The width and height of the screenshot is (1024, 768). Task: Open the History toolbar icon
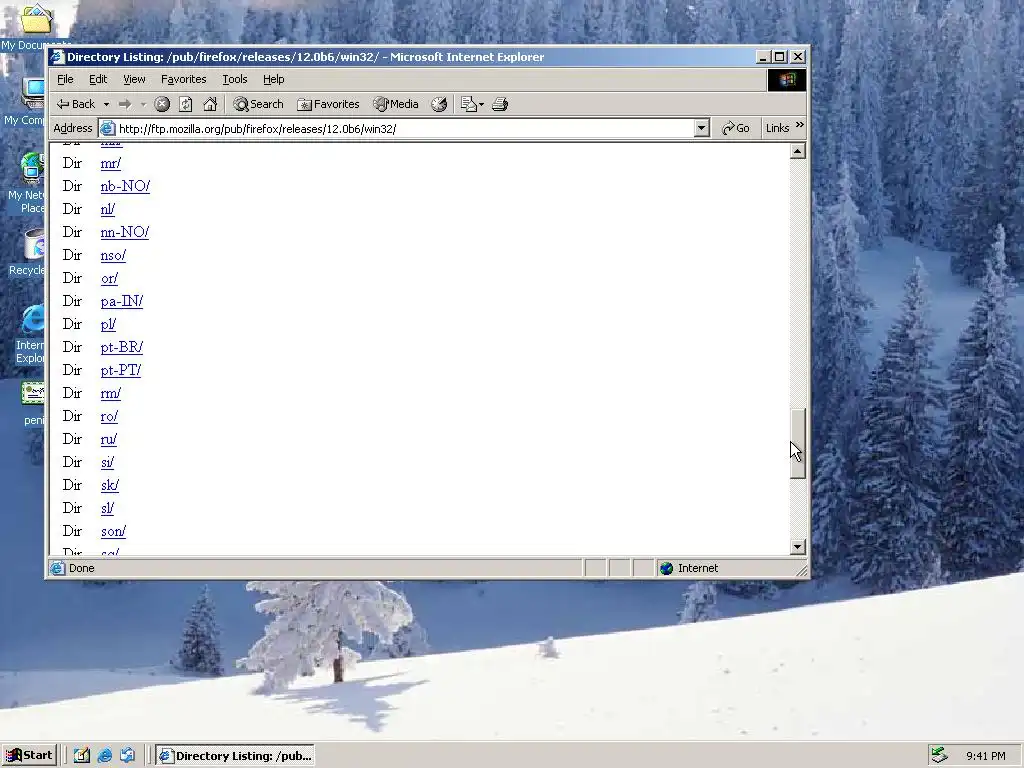coord(439,104)
